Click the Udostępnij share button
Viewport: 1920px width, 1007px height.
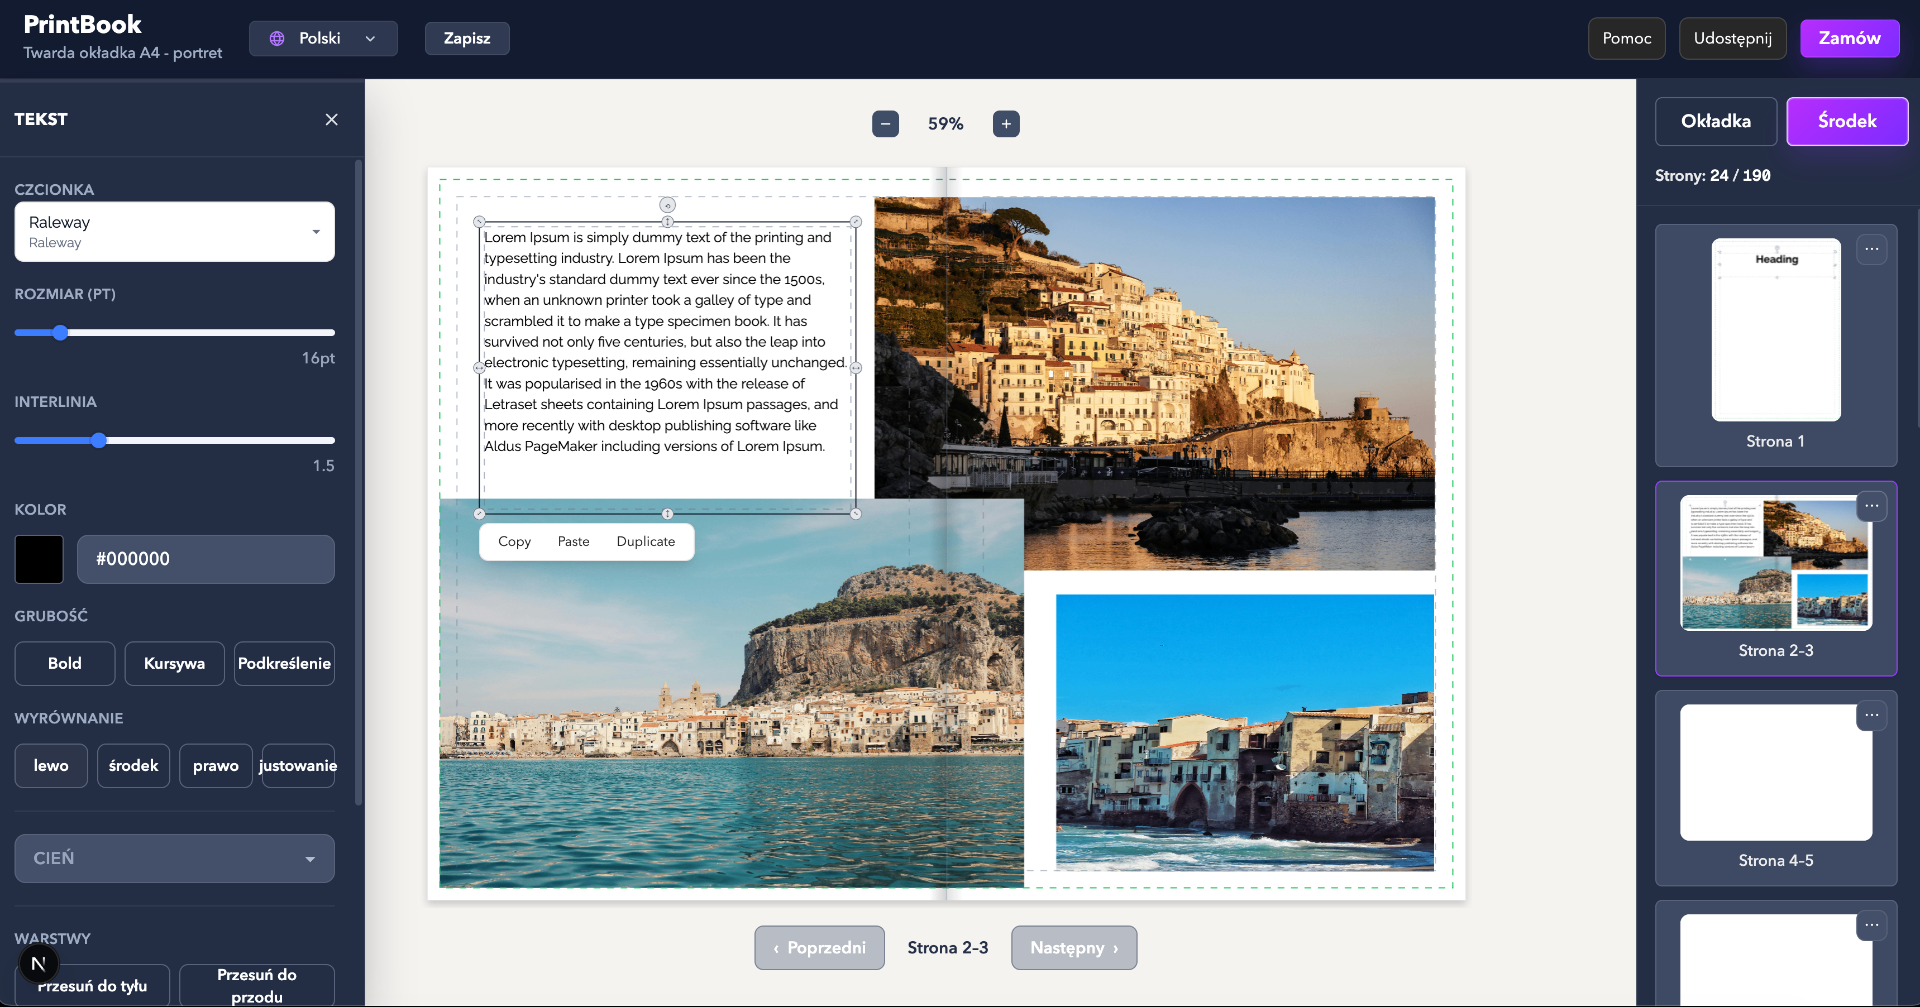click(x=1733, y=39)
